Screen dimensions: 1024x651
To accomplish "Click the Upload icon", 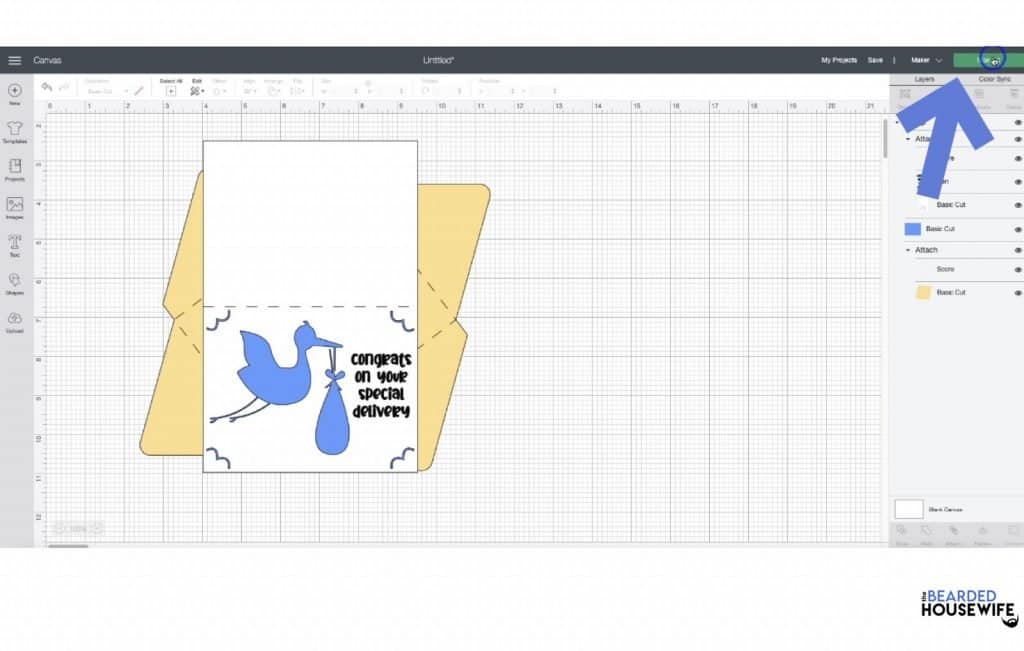I will point(15,321).
